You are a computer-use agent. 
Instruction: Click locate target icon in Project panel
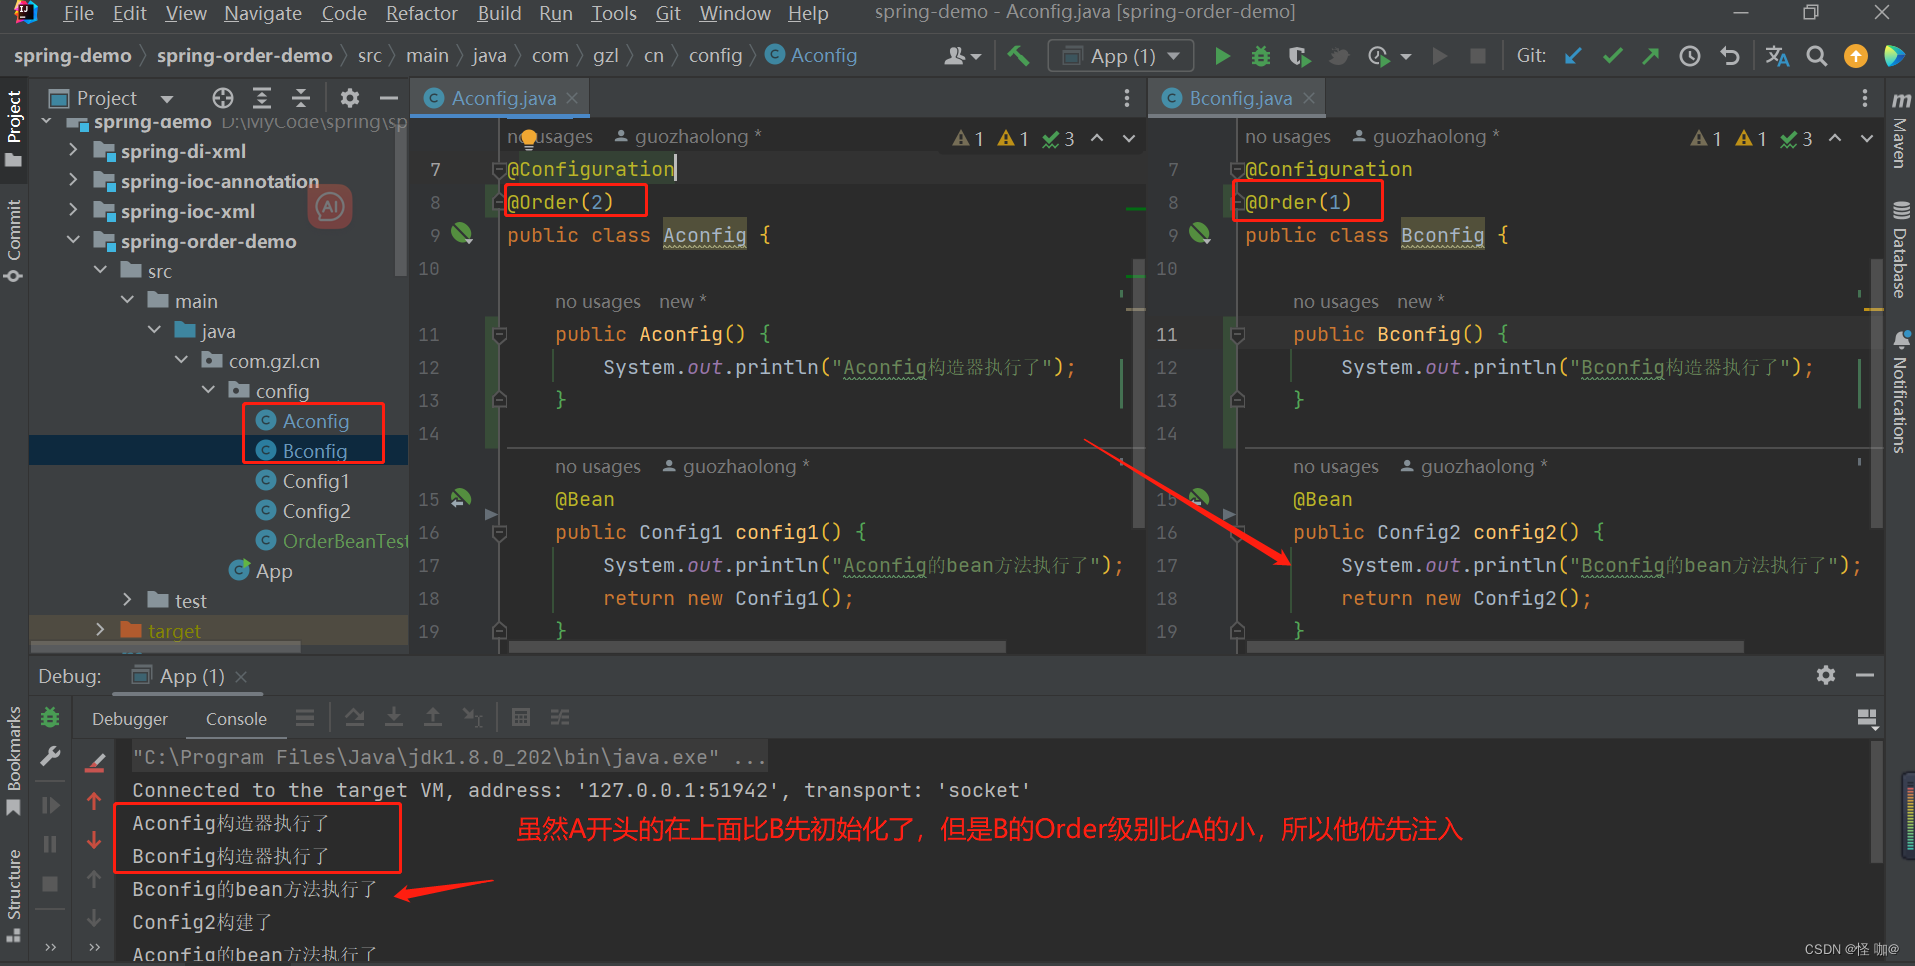point(223,98)
